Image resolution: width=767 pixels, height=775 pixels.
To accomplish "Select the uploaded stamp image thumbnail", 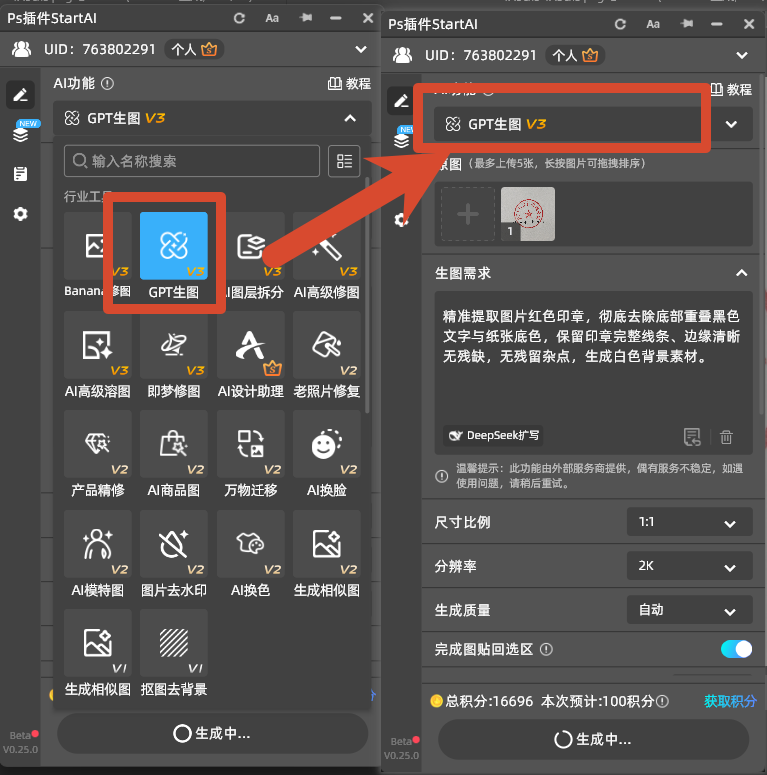I will 528,214.
